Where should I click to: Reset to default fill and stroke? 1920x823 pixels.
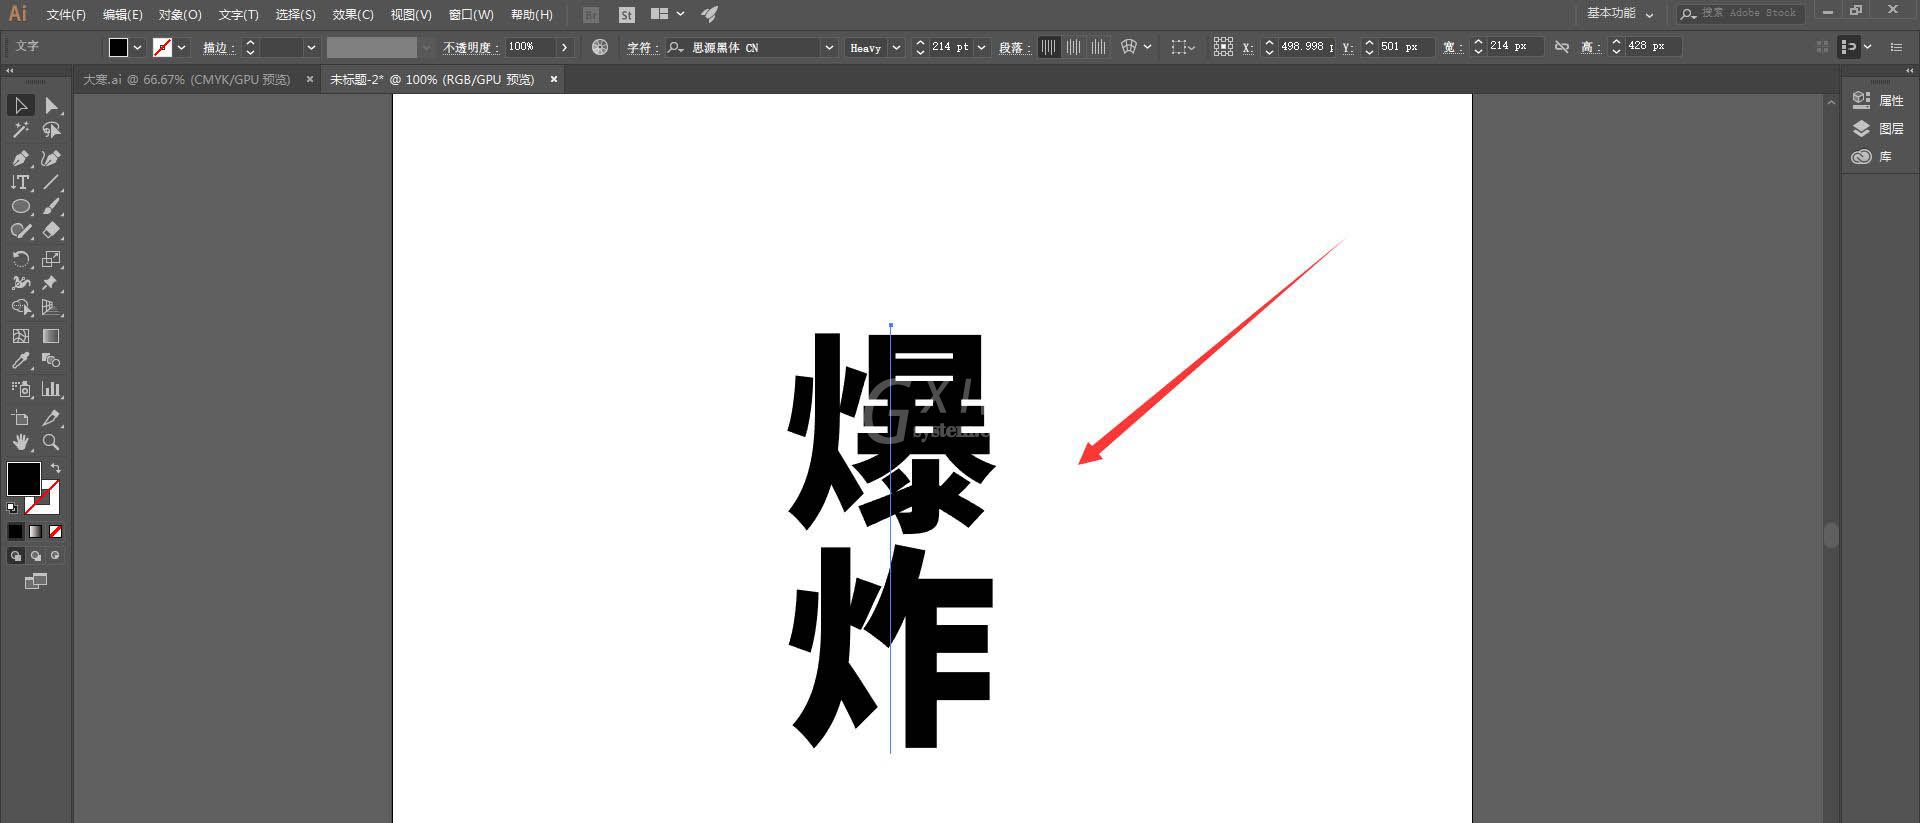pyautogui.click(x=12, y=508)
